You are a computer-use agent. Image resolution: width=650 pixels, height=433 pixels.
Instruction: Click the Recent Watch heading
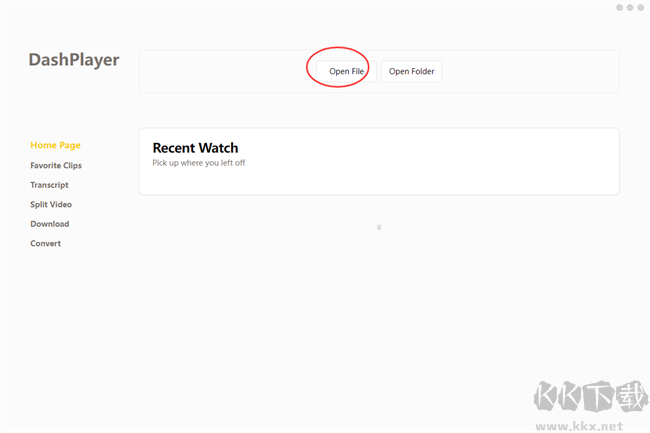tap(195, 148)
